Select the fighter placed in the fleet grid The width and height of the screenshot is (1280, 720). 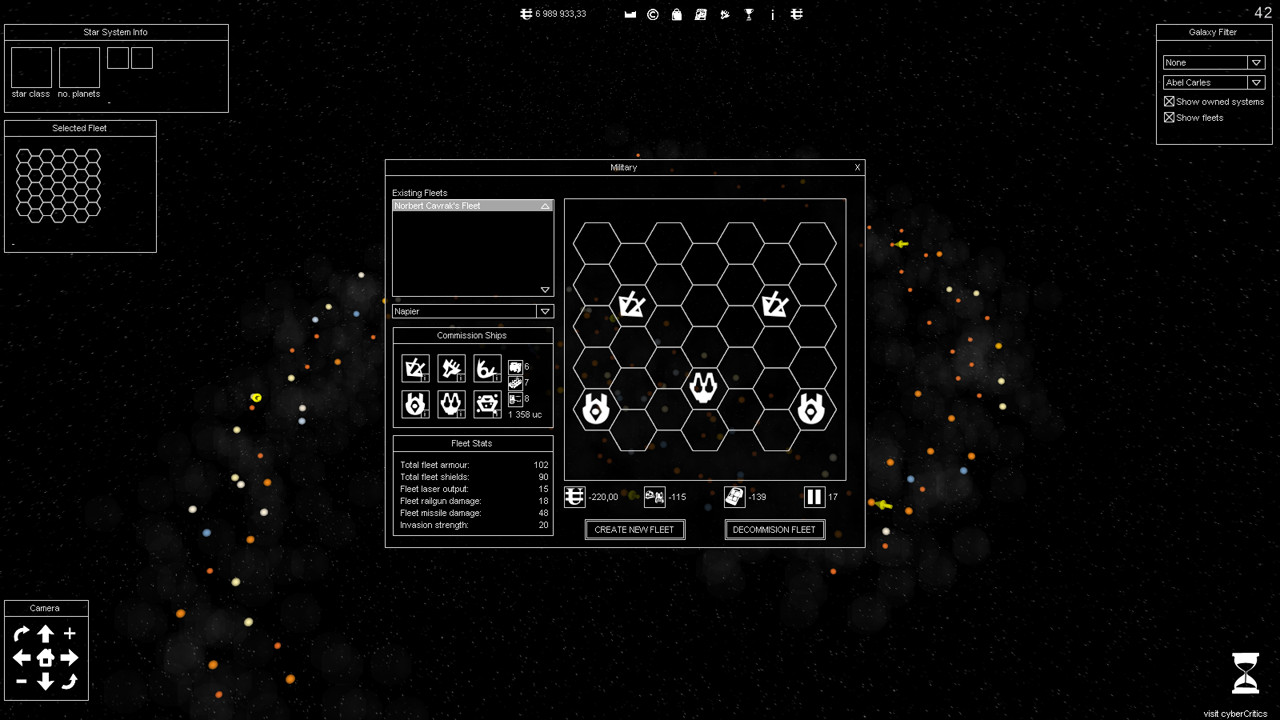point(632,305)
